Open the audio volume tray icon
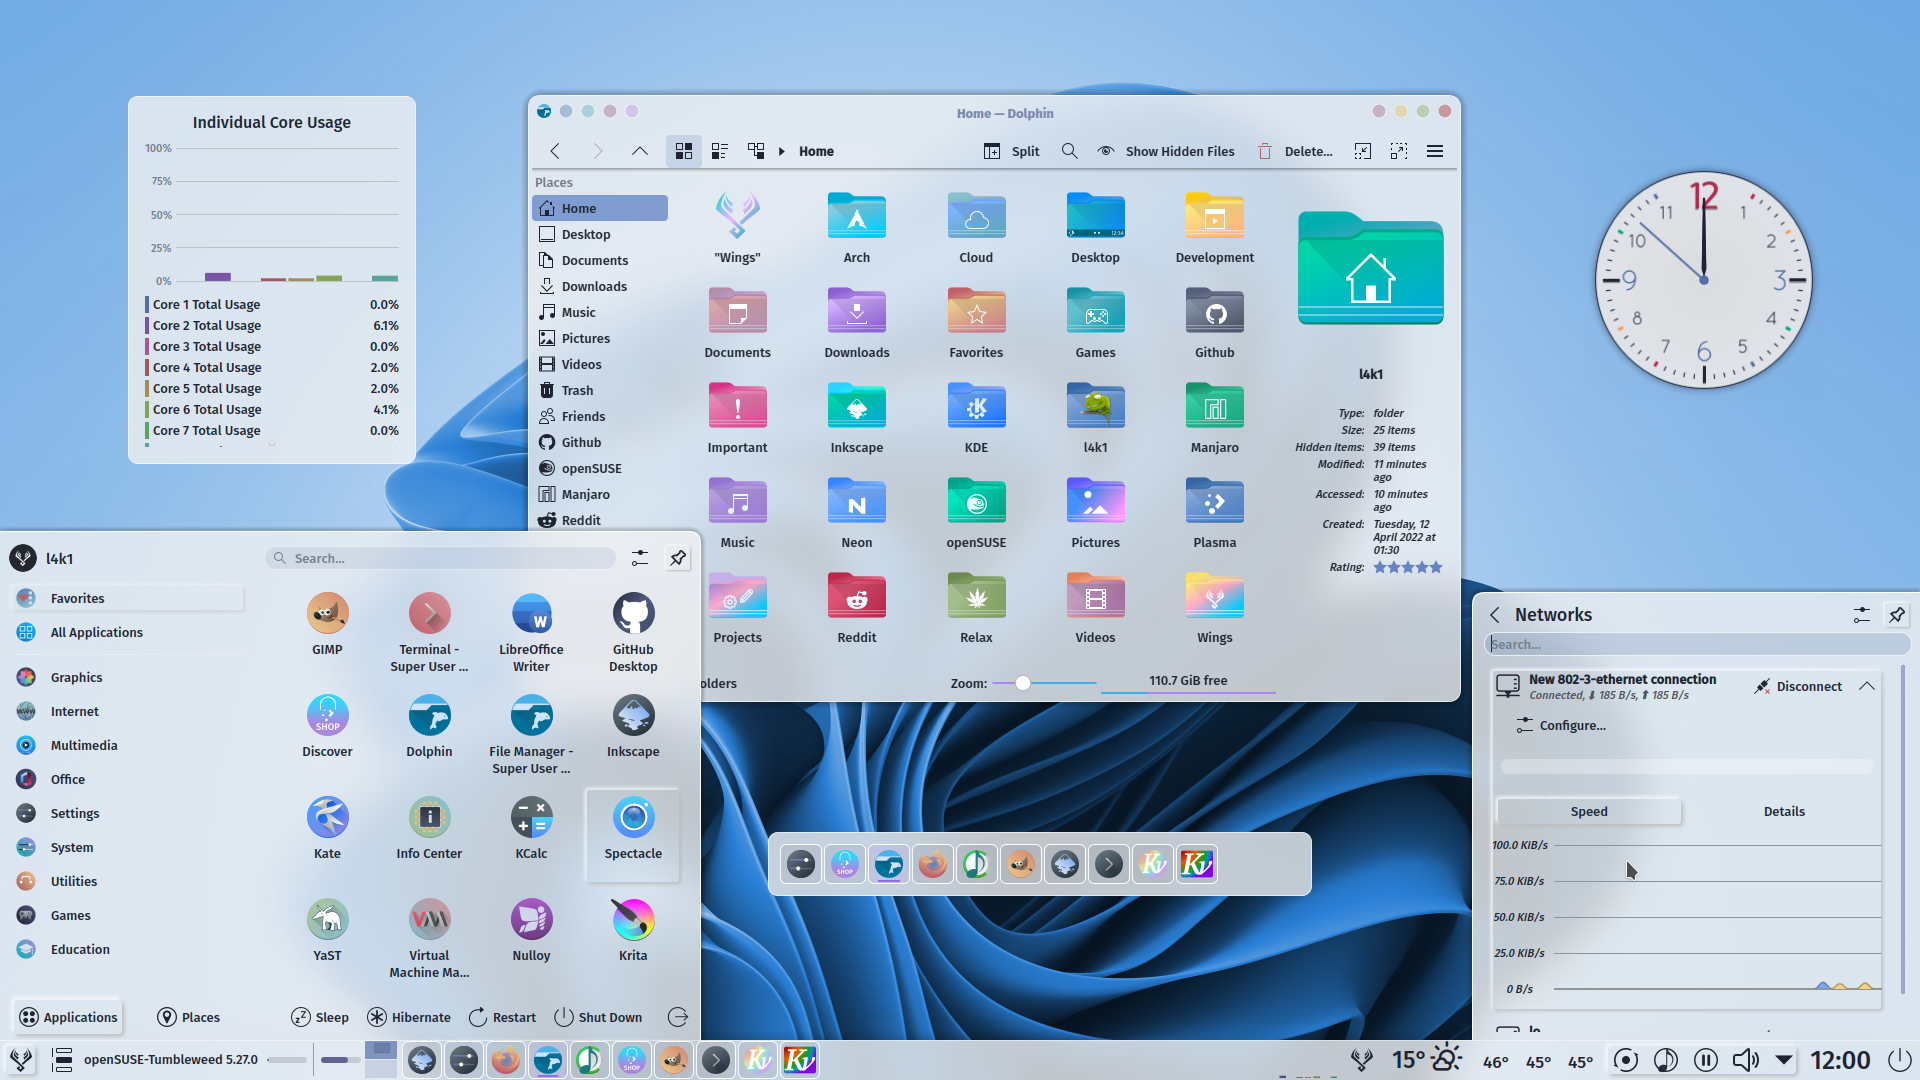 click(1745, 1060)
